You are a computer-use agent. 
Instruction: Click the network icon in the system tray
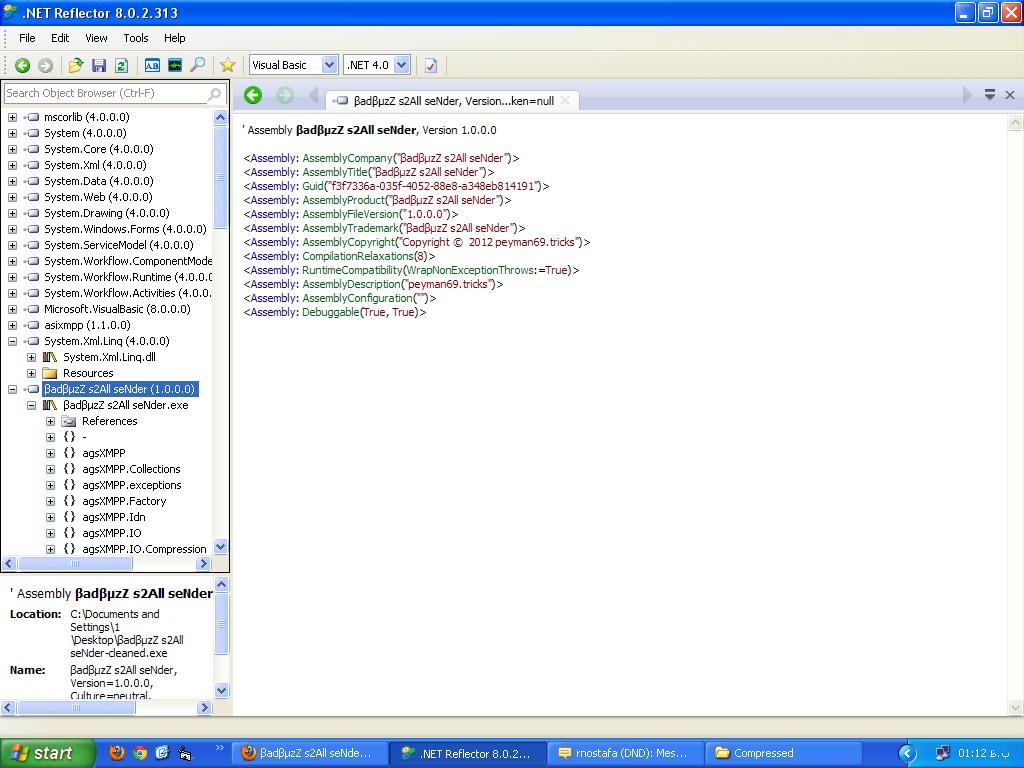coord(942,754)
